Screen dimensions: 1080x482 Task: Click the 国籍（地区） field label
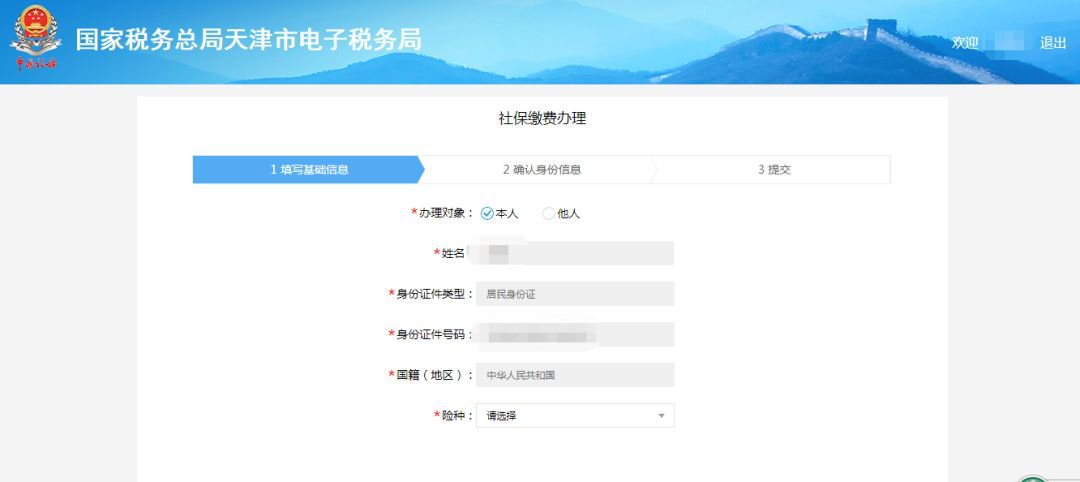coord(430,375)
